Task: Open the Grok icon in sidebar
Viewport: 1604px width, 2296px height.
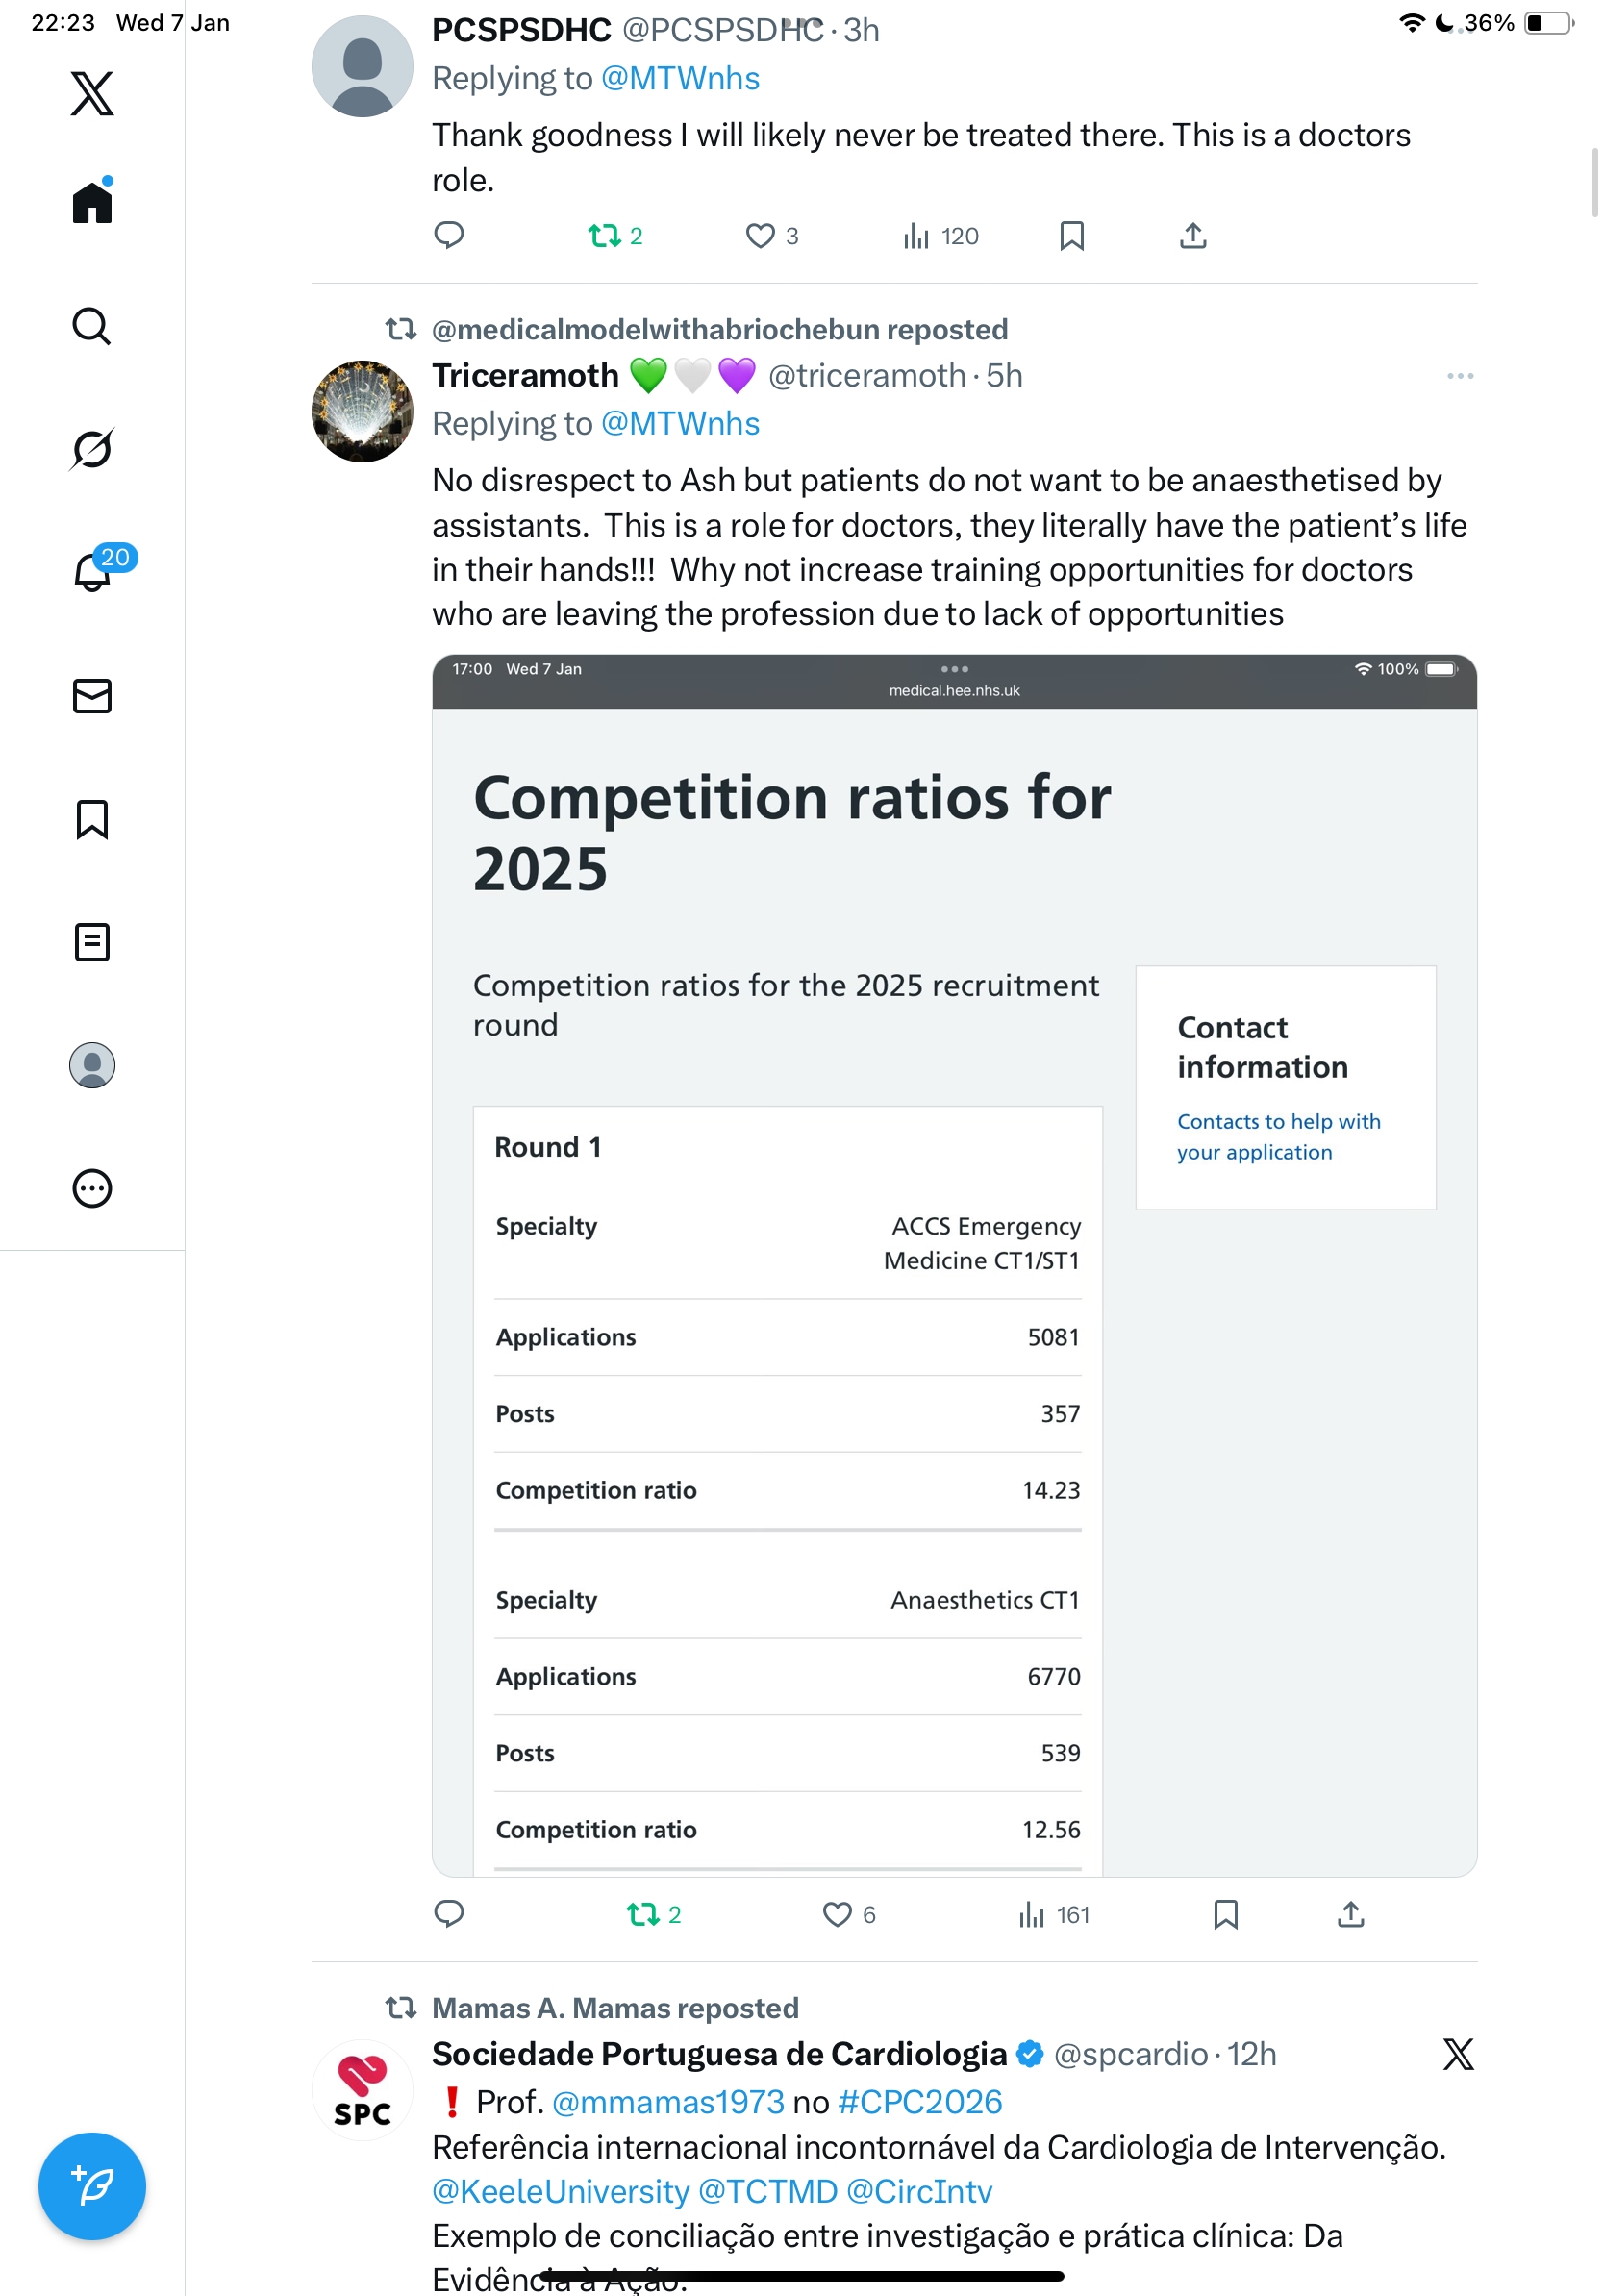Action: coord(92,449)
